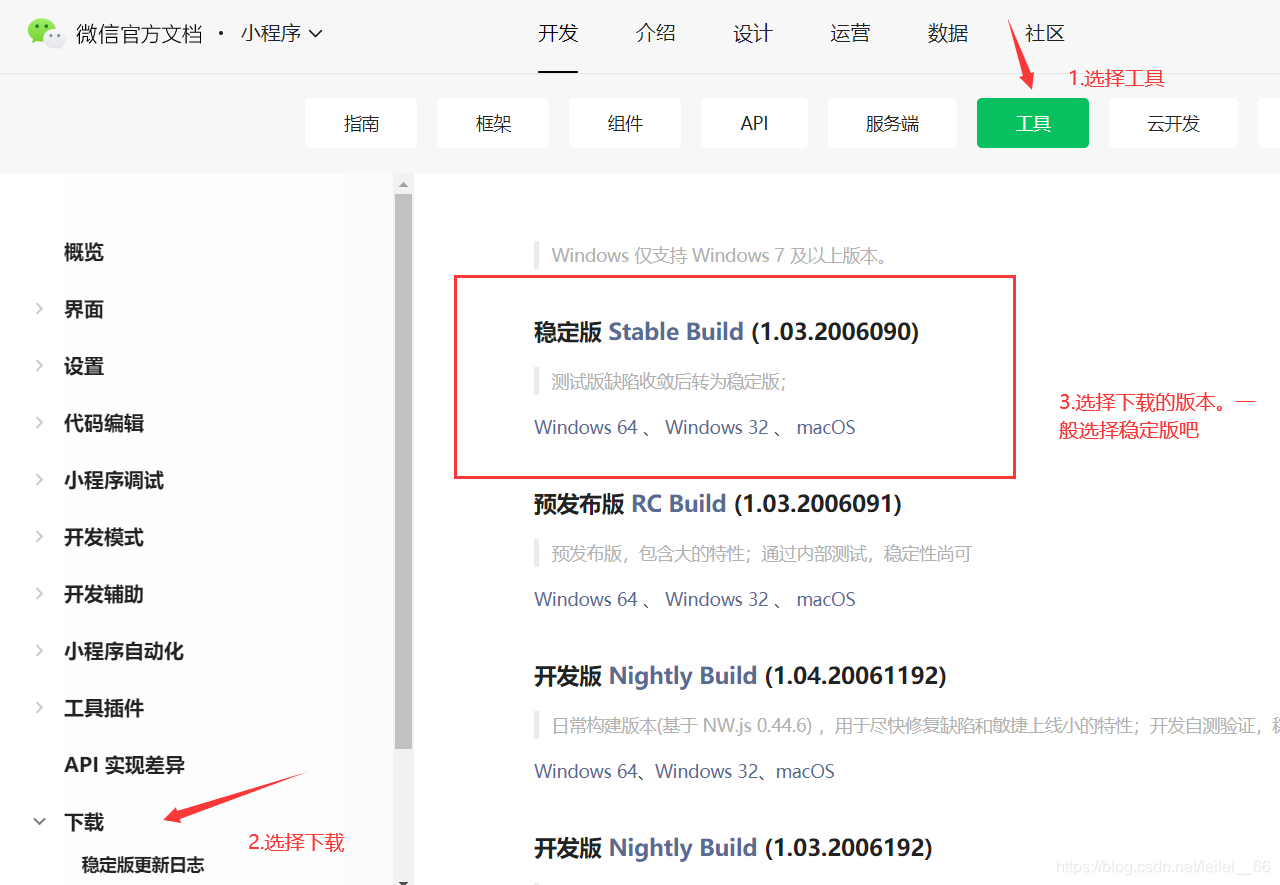Open 小程序自动化 sidebar item
The height and width of the screenshot is (885, 1280).
[124, 651]
